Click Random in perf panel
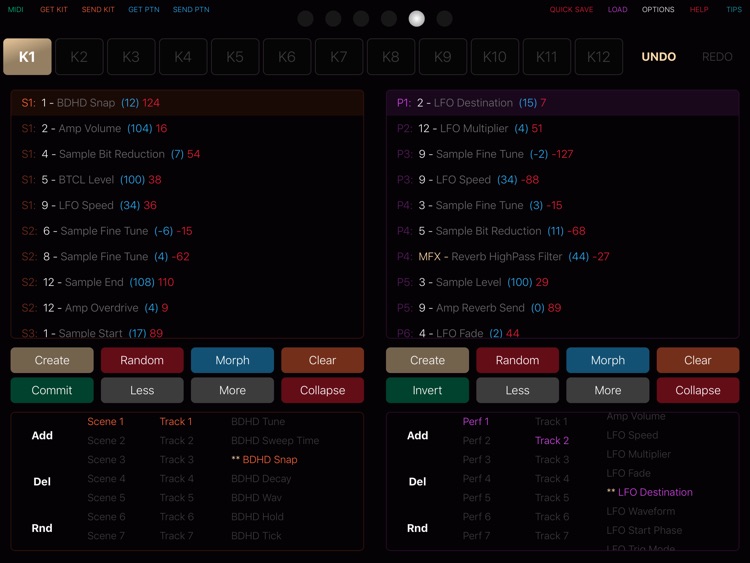Screen dimensions: 750x563 [518, 360]
